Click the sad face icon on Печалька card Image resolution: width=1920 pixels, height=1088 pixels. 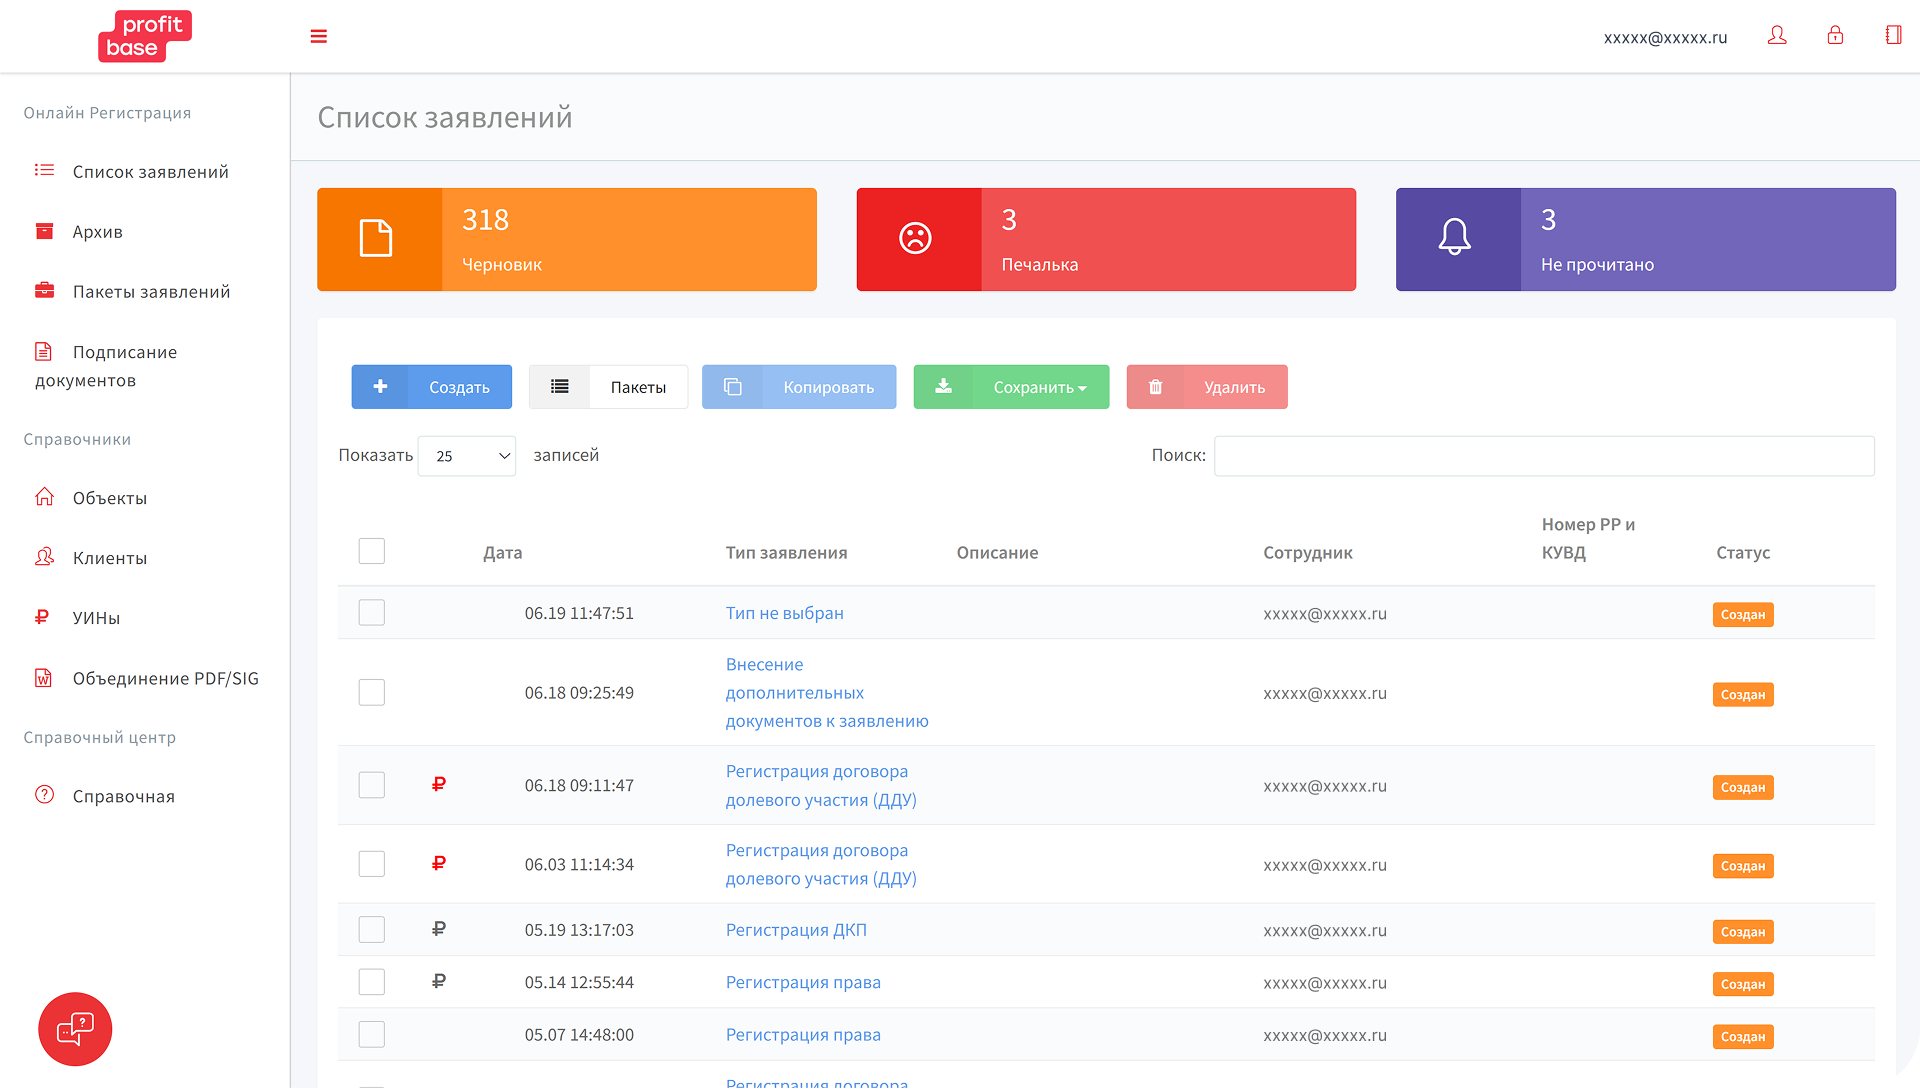[915, 238]
